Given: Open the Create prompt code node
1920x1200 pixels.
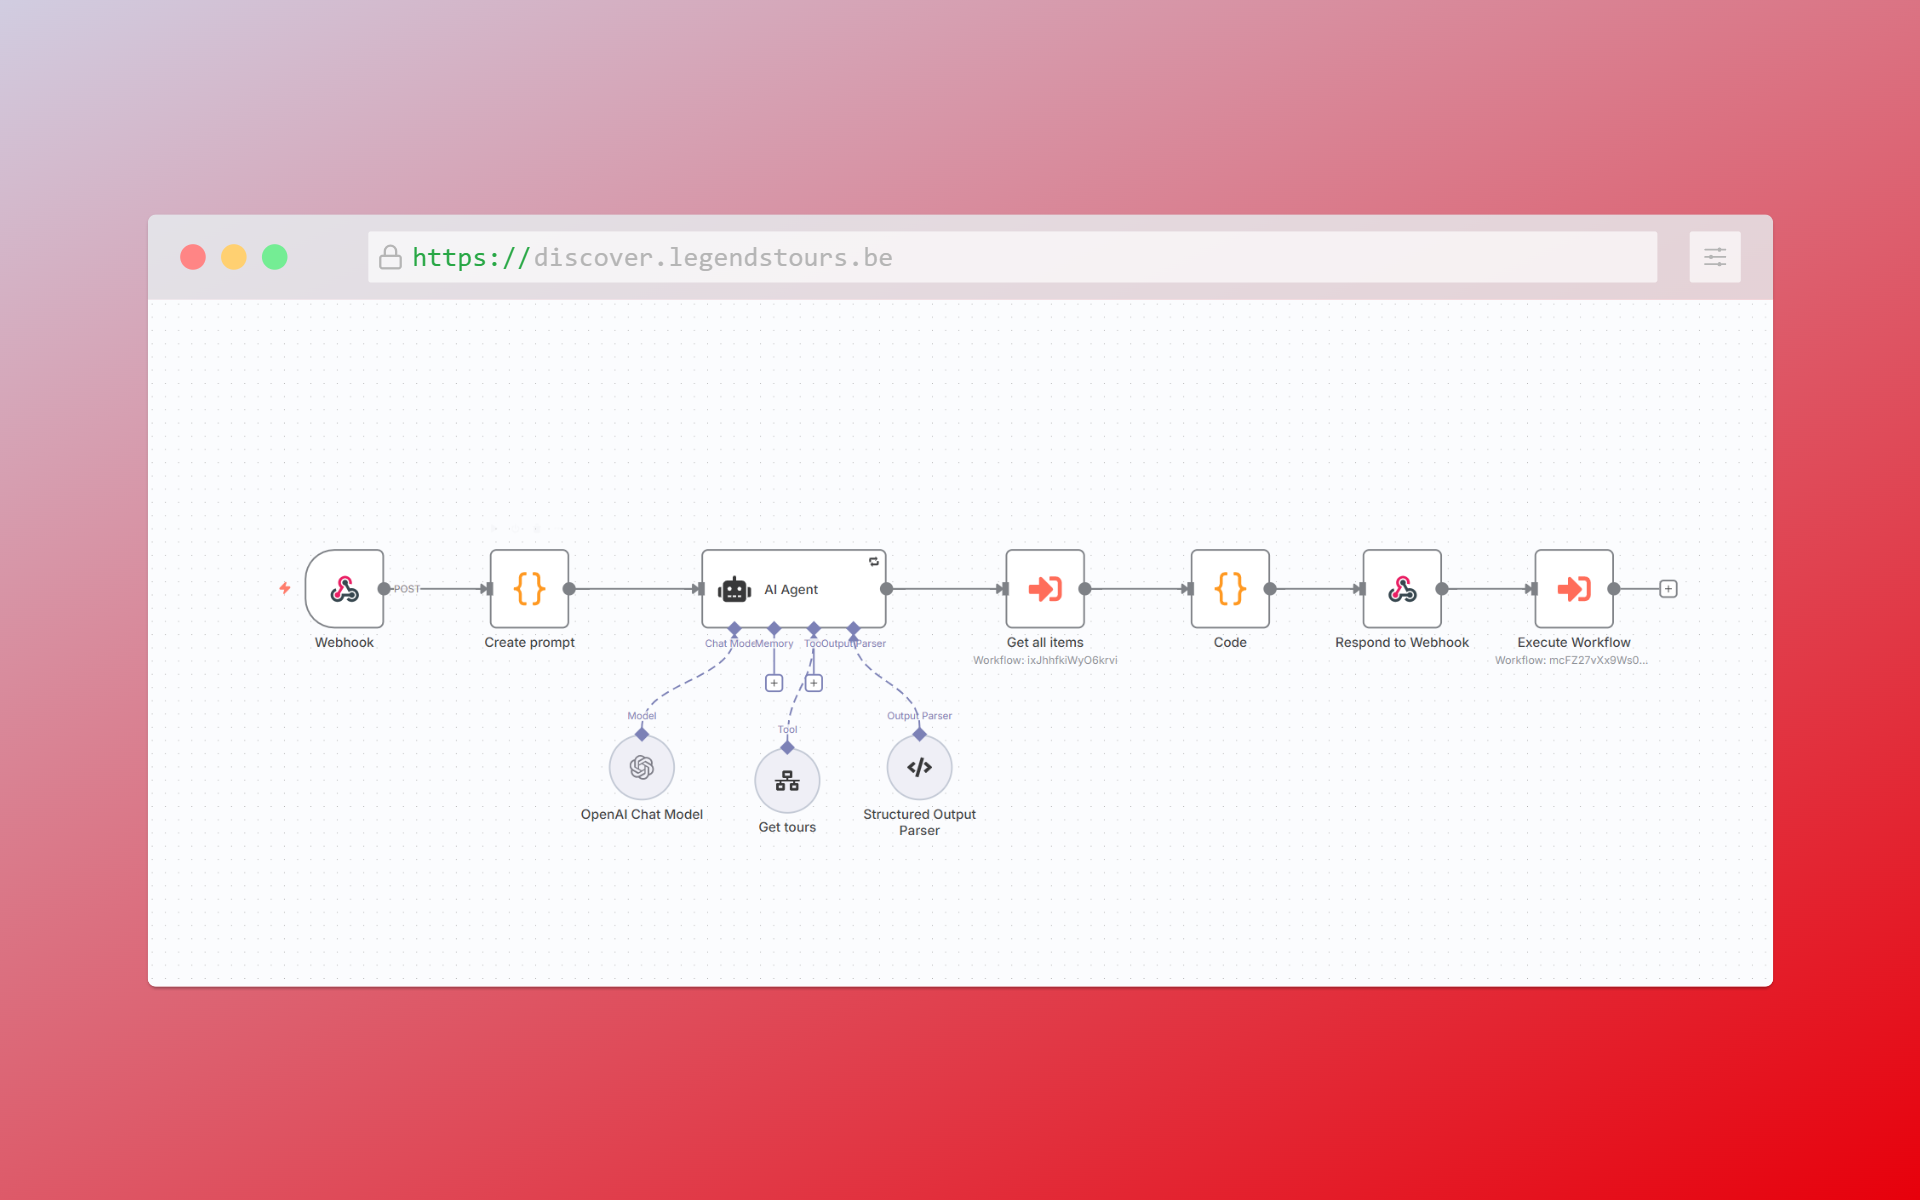Looking at the screenshot, I should coord(529,589).
